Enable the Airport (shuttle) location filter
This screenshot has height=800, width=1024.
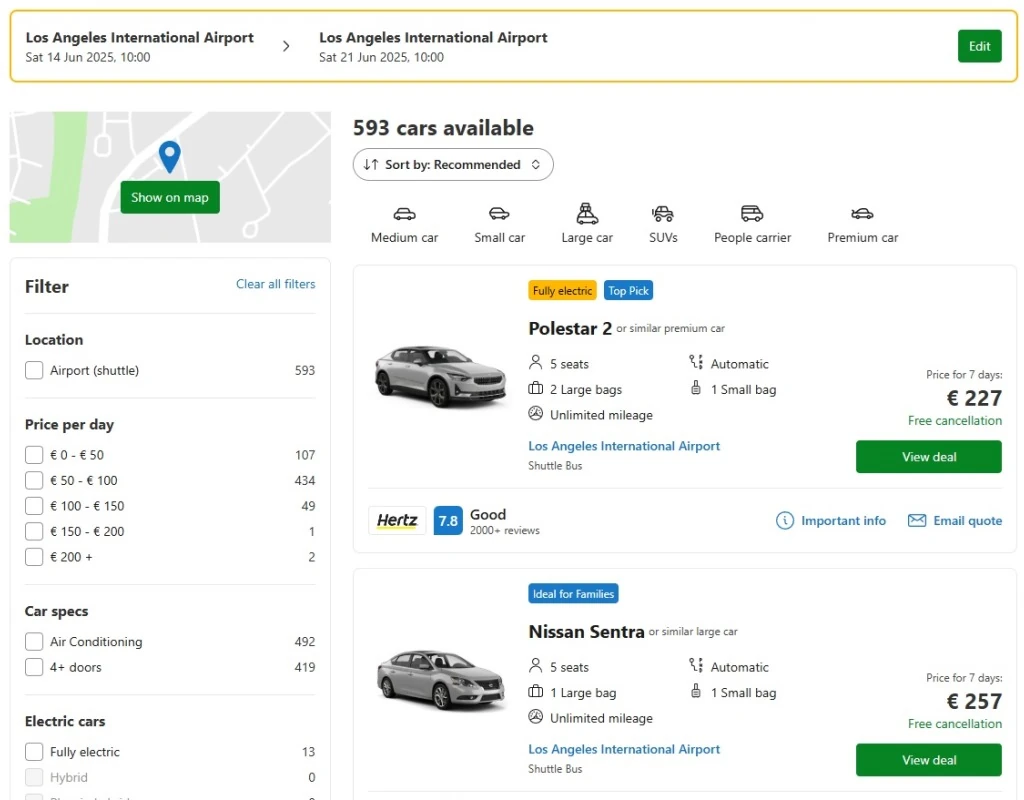[33, 370]
